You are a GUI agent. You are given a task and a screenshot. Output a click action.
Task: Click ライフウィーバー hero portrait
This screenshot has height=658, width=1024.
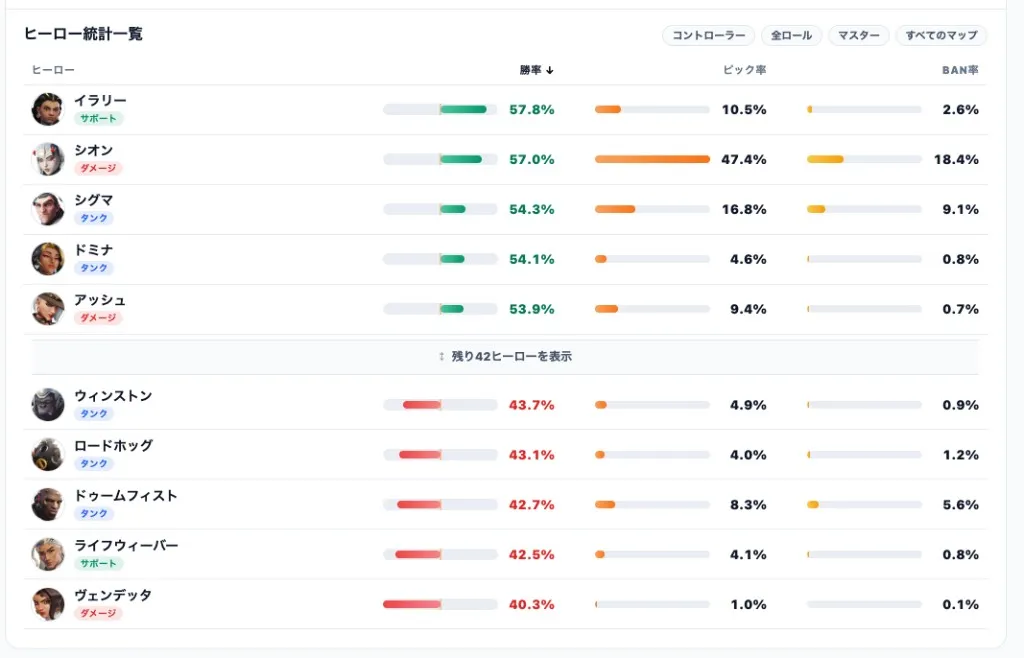tap(48, 554)
